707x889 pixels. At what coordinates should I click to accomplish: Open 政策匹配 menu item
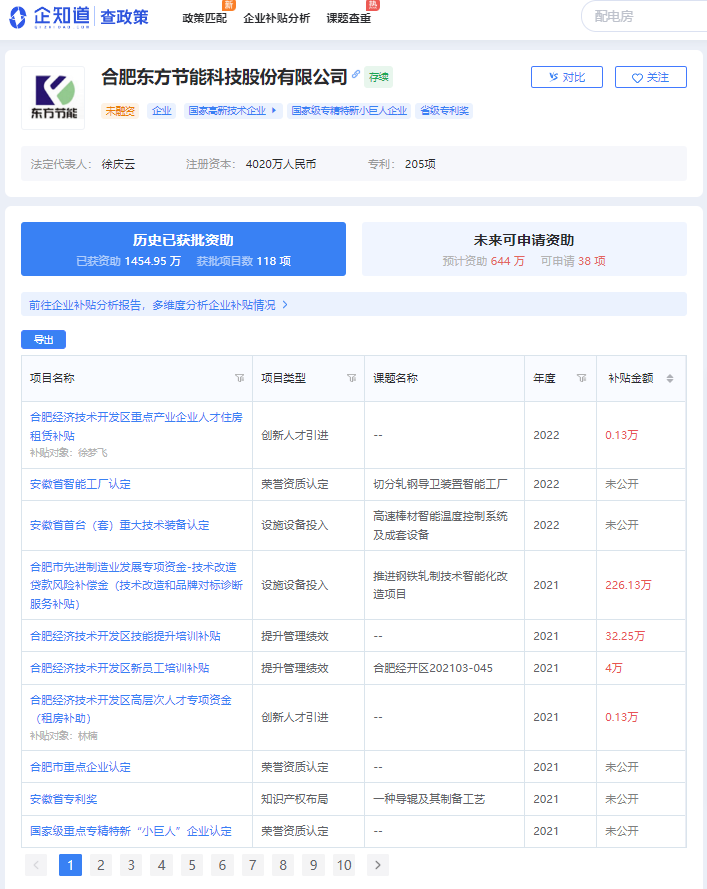pos(205,18)
